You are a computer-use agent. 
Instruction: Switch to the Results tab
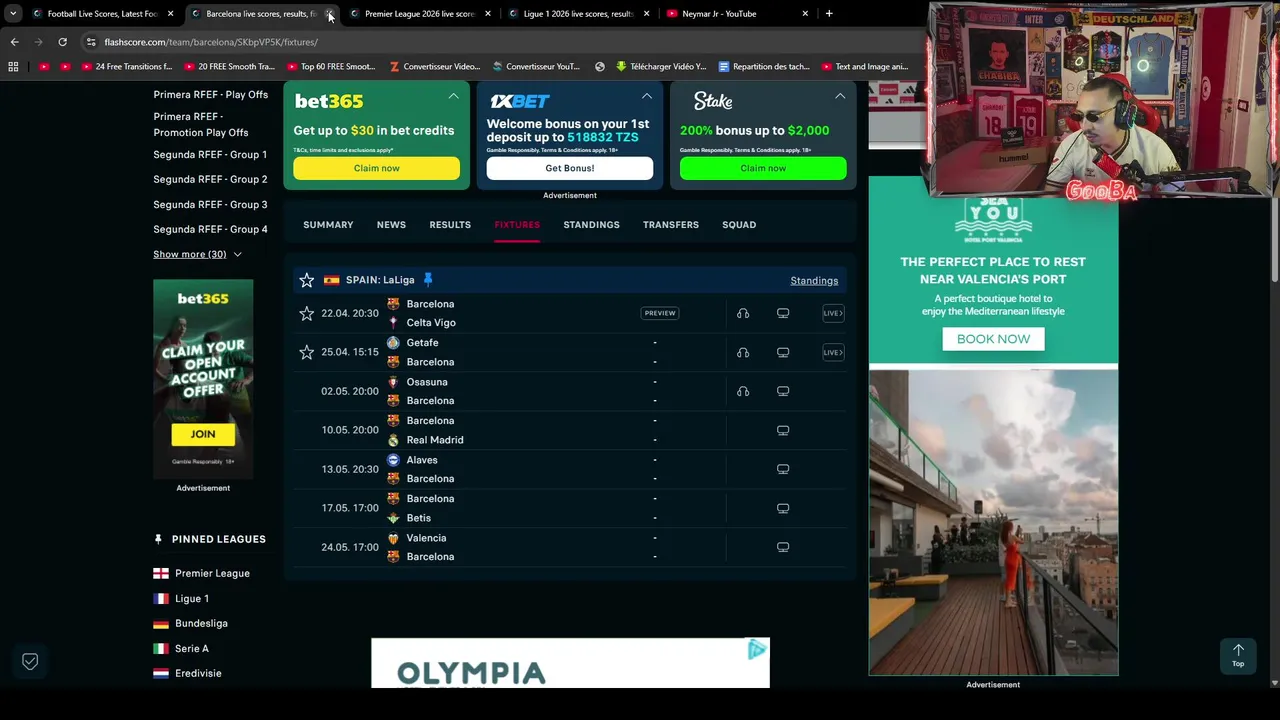tap(450, 225)
